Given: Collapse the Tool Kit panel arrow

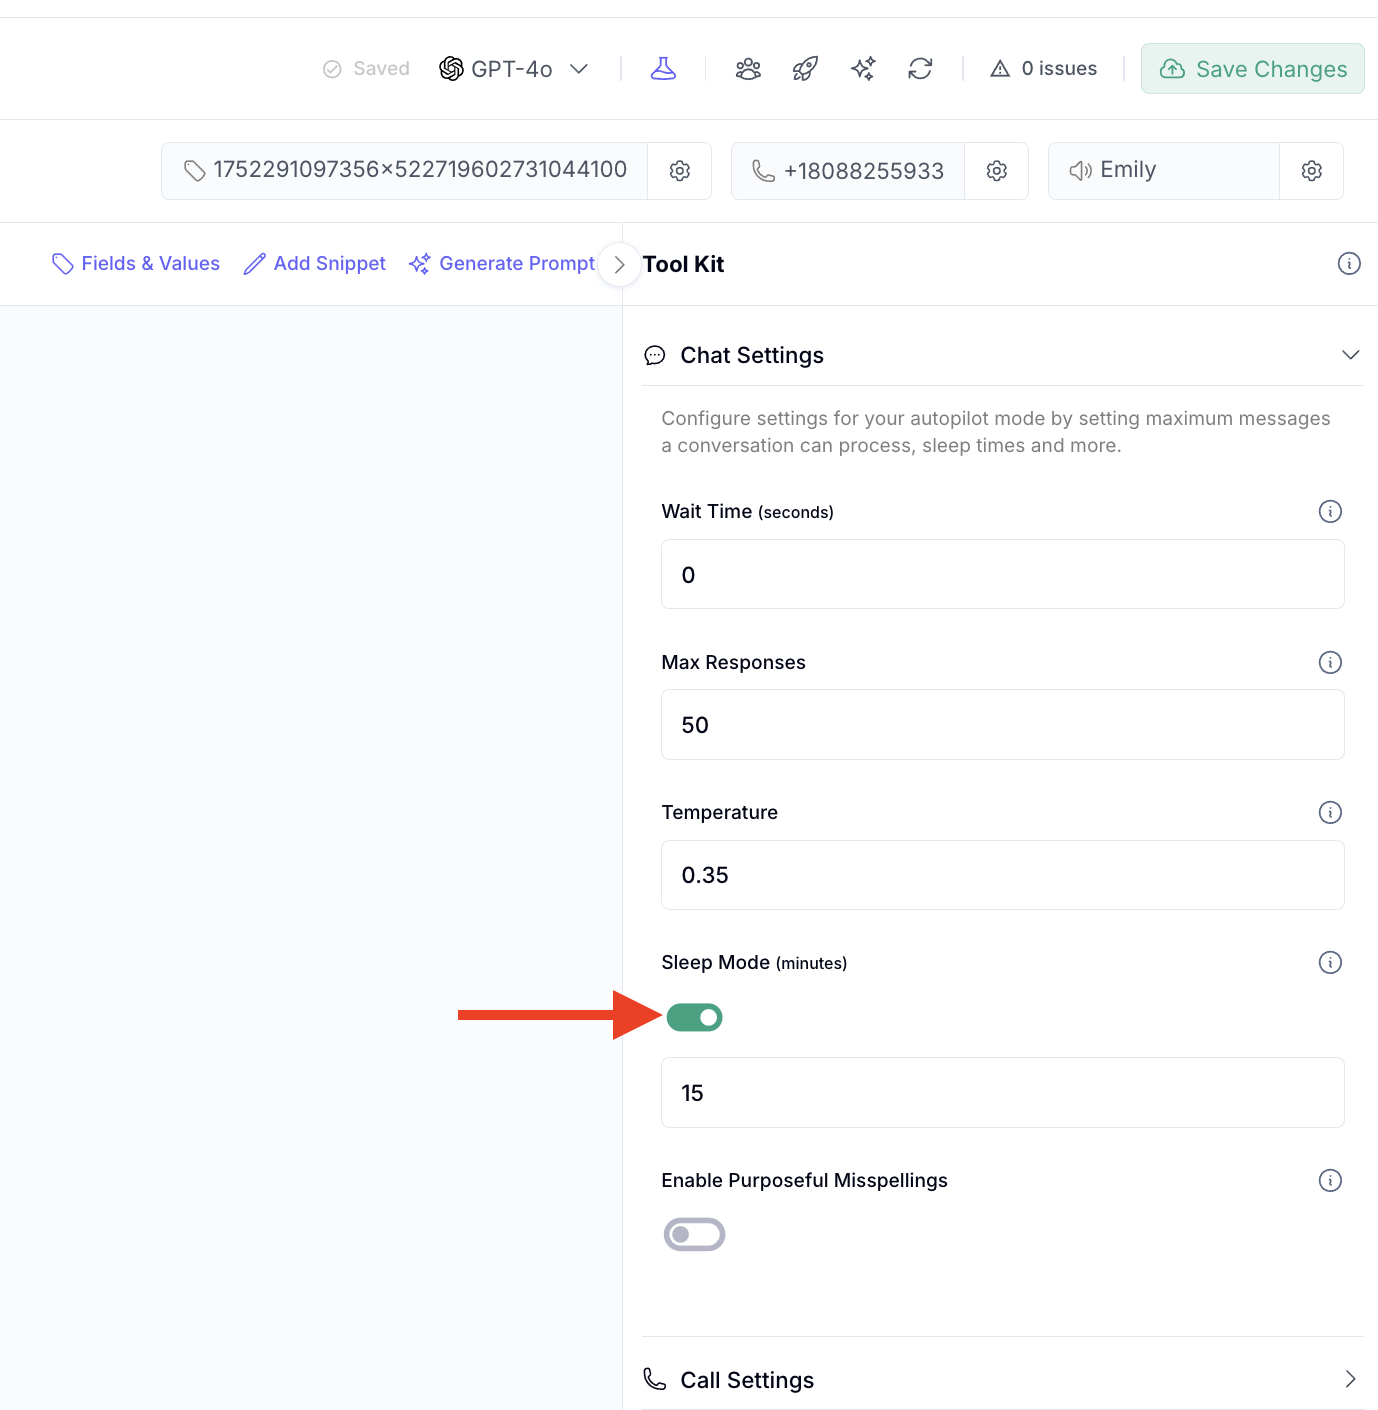Looking at the screenshot, I should pyautogui.click(x=619, y=264).
